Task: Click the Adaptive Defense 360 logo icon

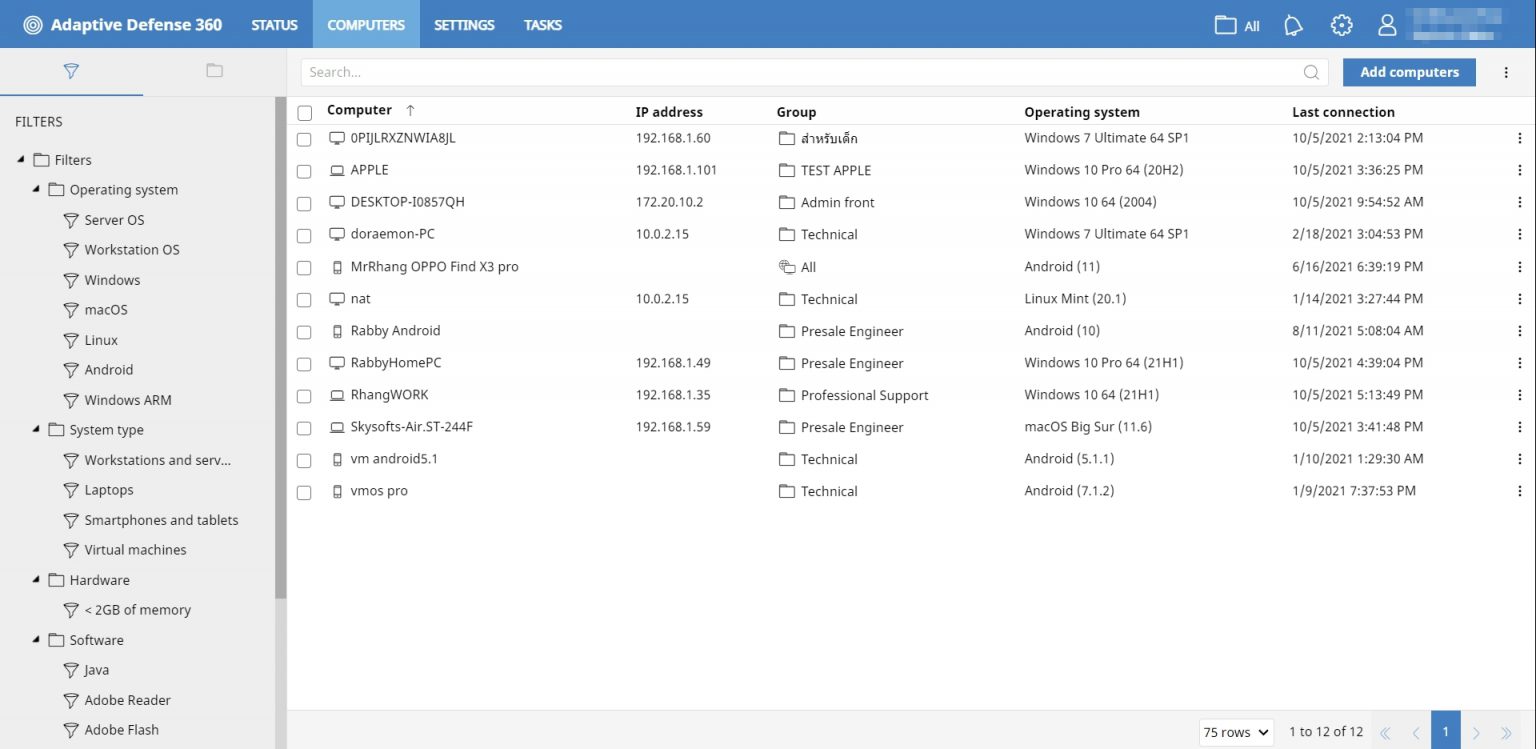Action: [x=33, y=25]
